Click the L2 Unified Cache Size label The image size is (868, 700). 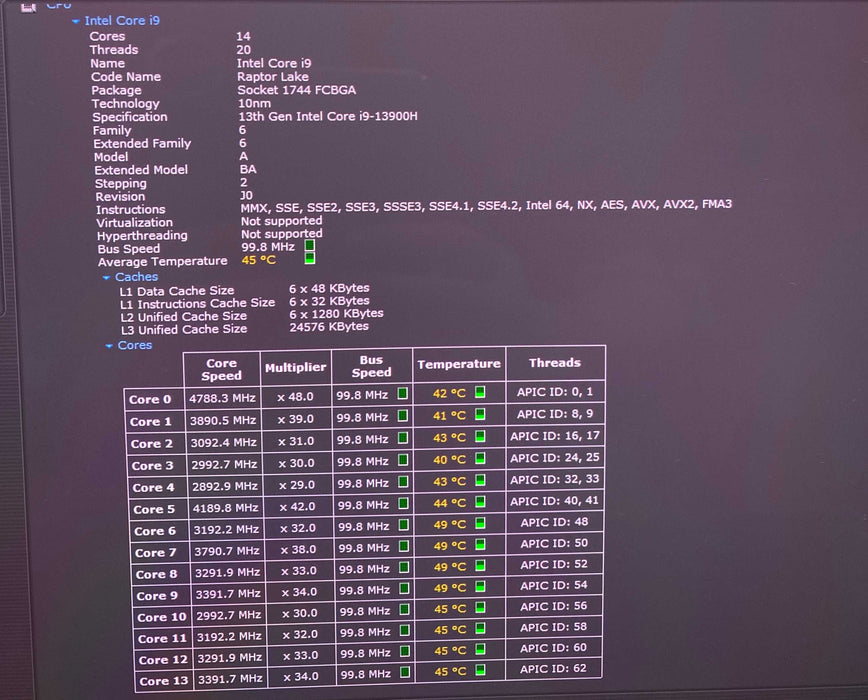pos(184,317)
